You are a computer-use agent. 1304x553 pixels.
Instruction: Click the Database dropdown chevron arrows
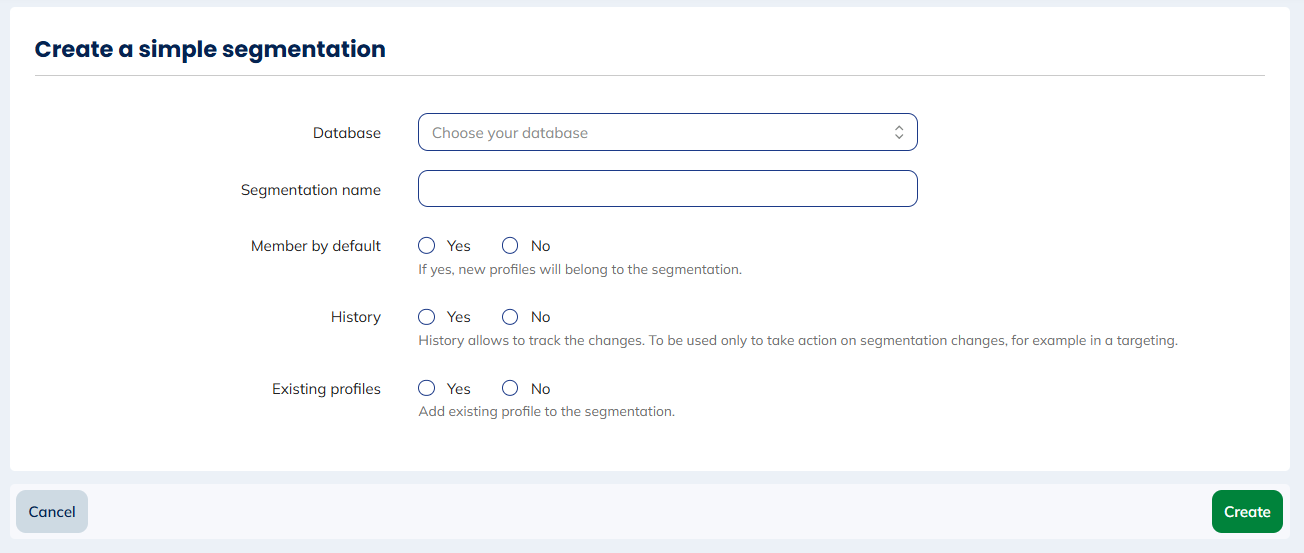point(899,132)
